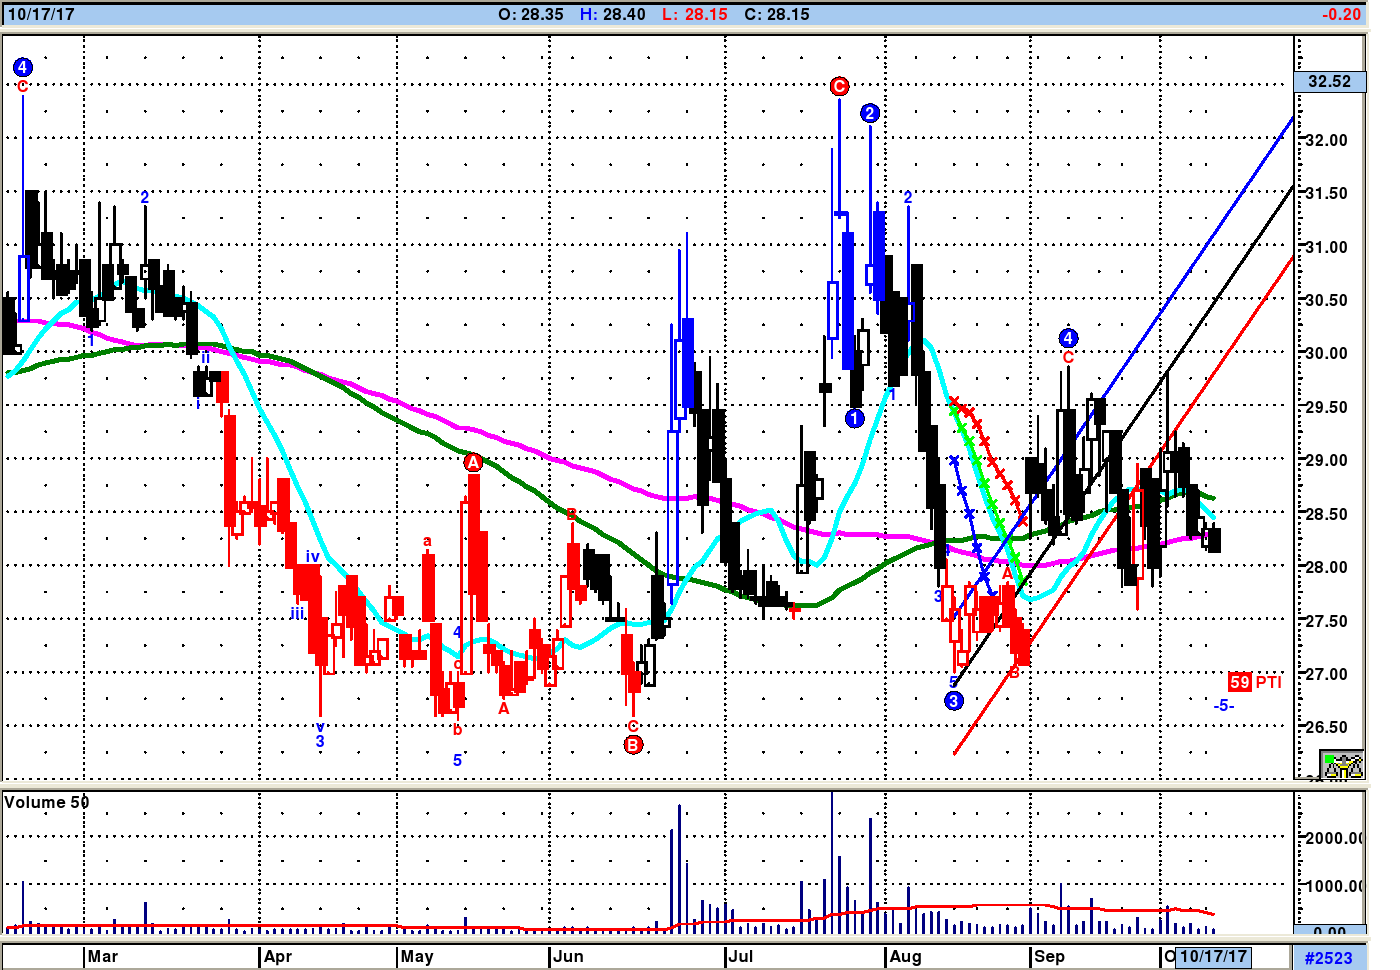Click the balance scale icon below price axis

1342,765
